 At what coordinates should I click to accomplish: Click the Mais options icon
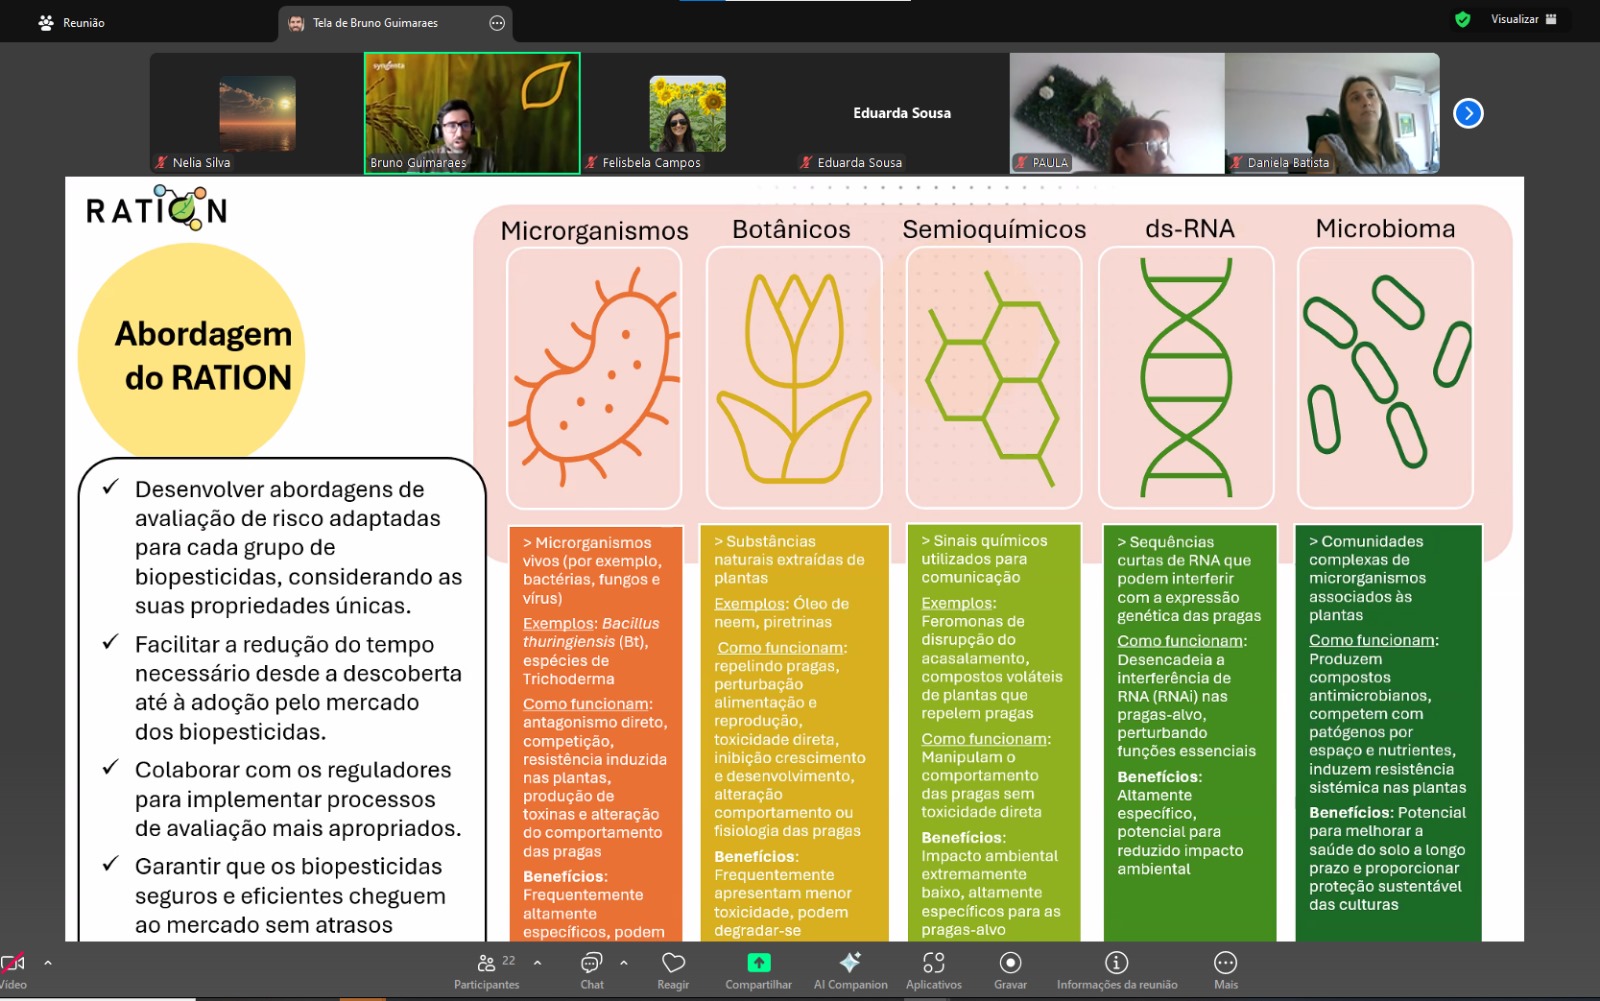tap(1225, 963)
